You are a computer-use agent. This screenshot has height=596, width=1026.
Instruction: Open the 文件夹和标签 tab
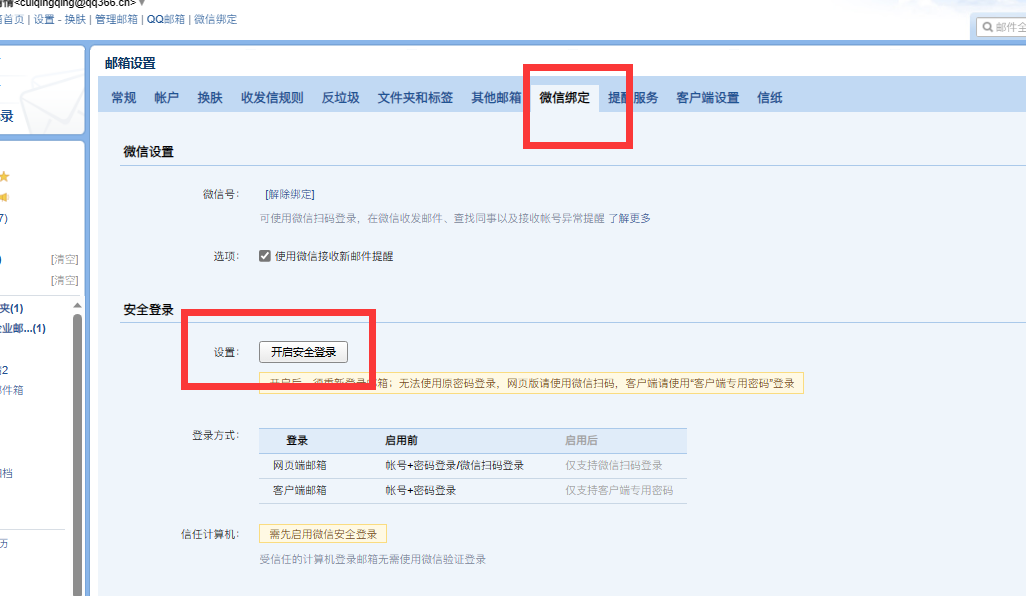[x=414, y=97]
